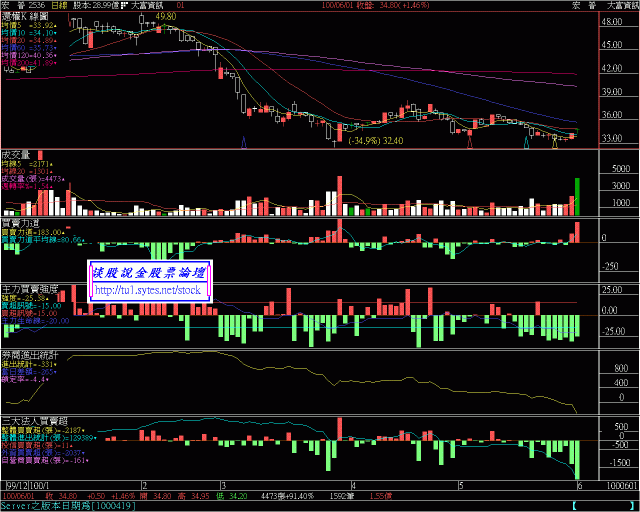Click the 高 34.95 high price value
640x512 pixels.
pos(193,496)
